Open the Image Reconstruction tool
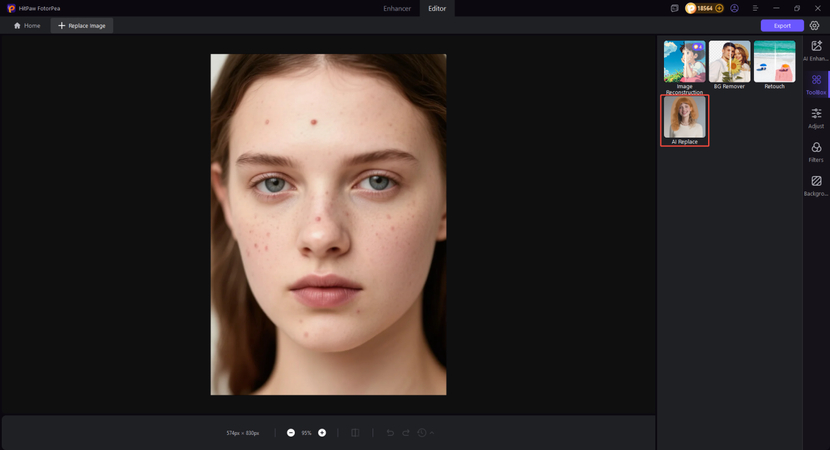This screenshot has height=450, width=830. coord(684,67)
